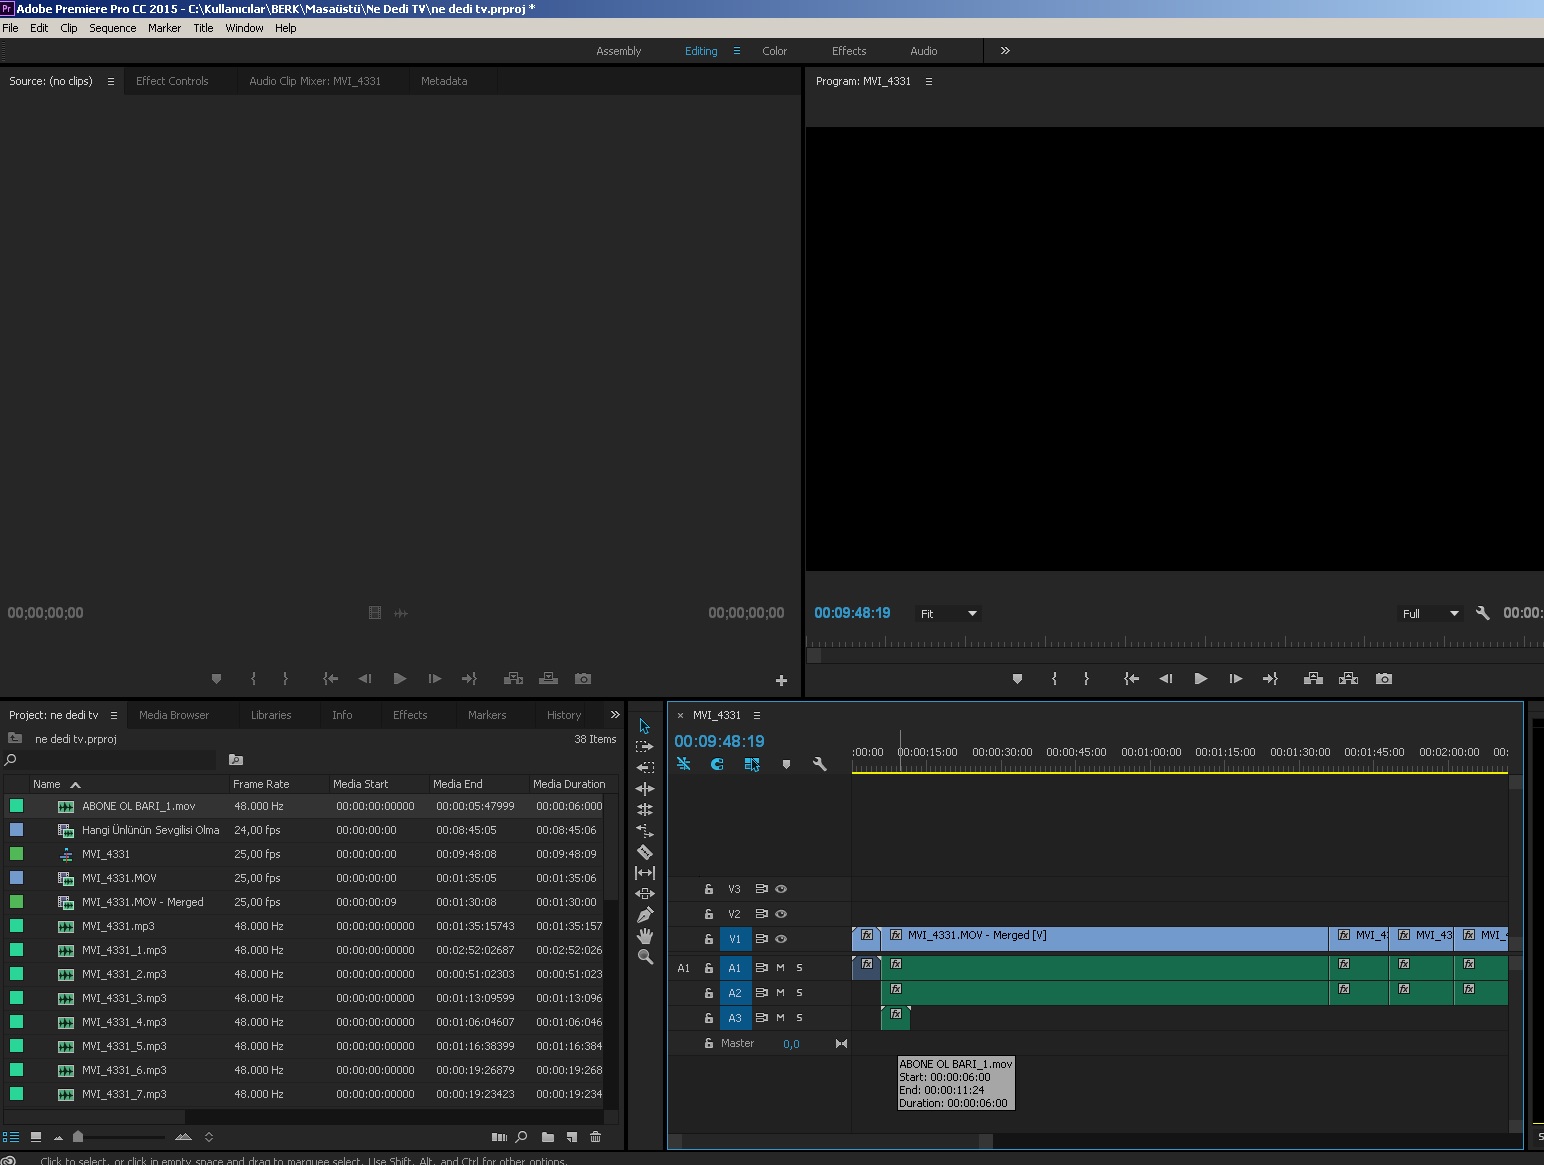Switch to the Hand tool

tap(645, 936)
